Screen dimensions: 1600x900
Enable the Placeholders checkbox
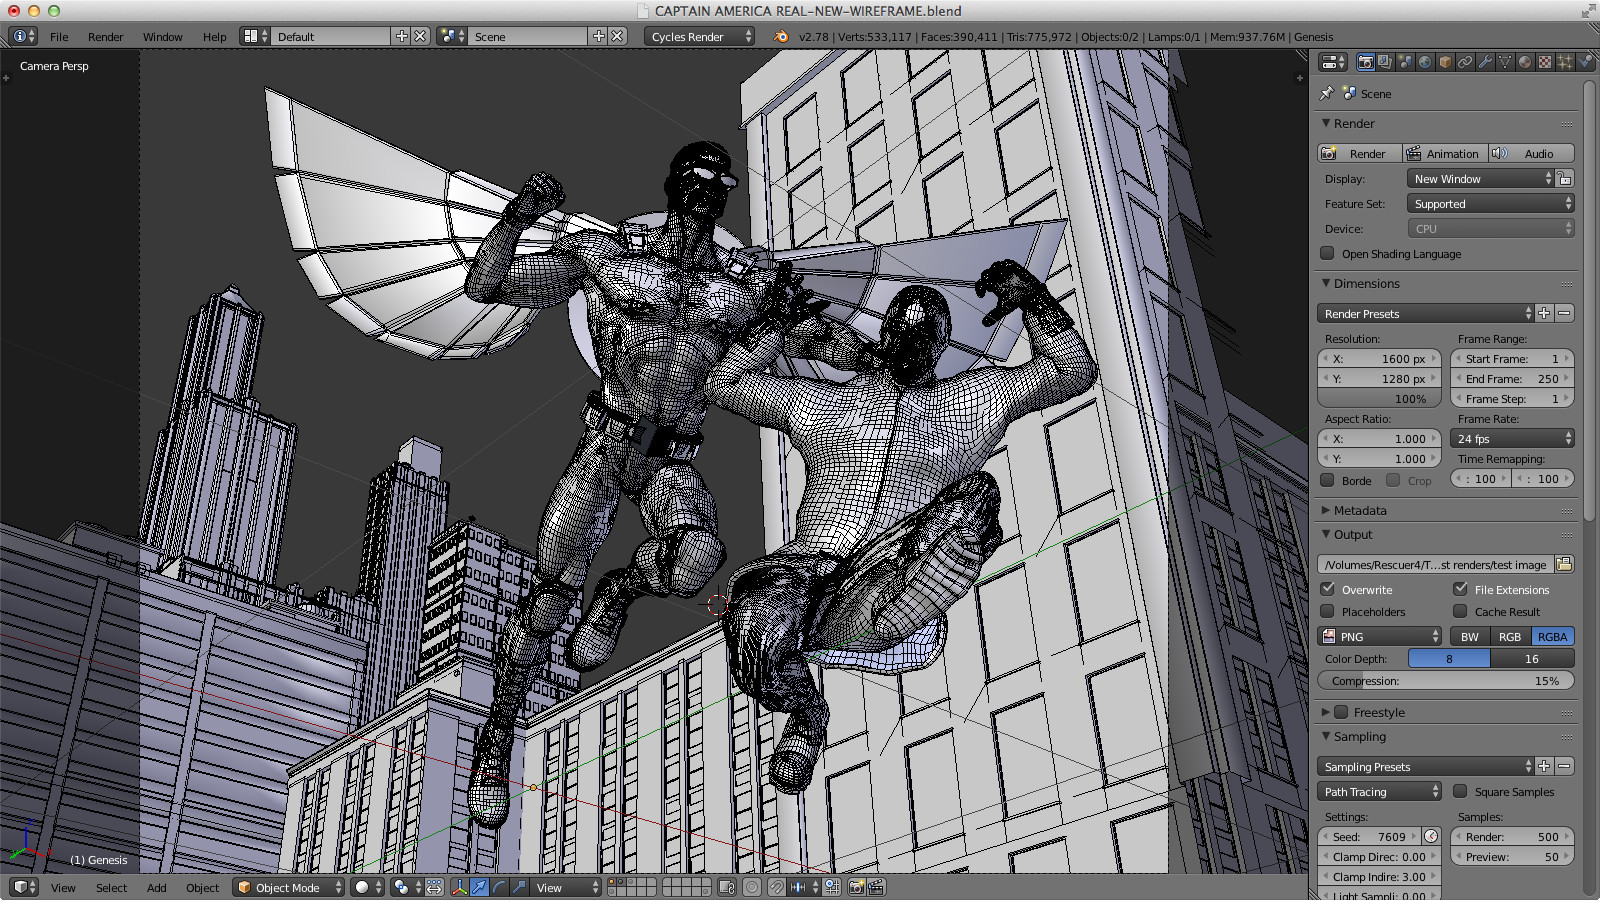pos(1328,611)
